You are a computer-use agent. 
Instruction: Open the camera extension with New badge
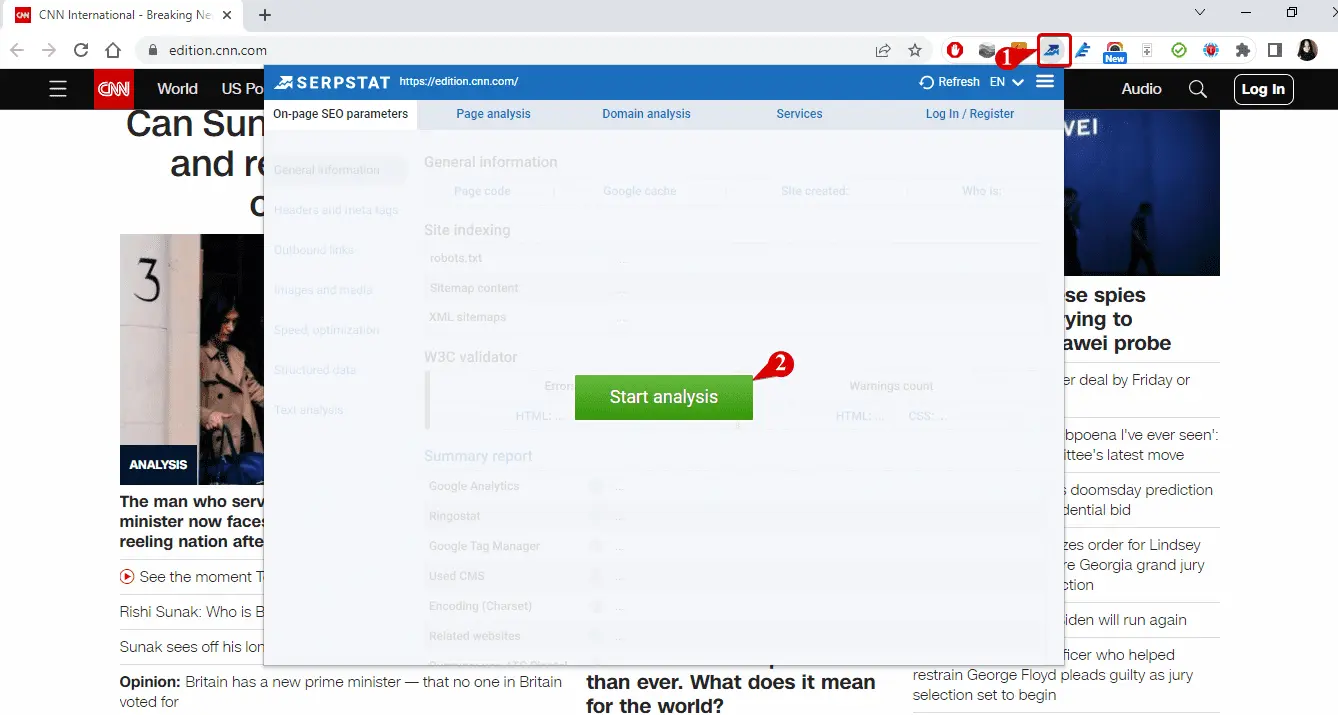pos(1114,52)
